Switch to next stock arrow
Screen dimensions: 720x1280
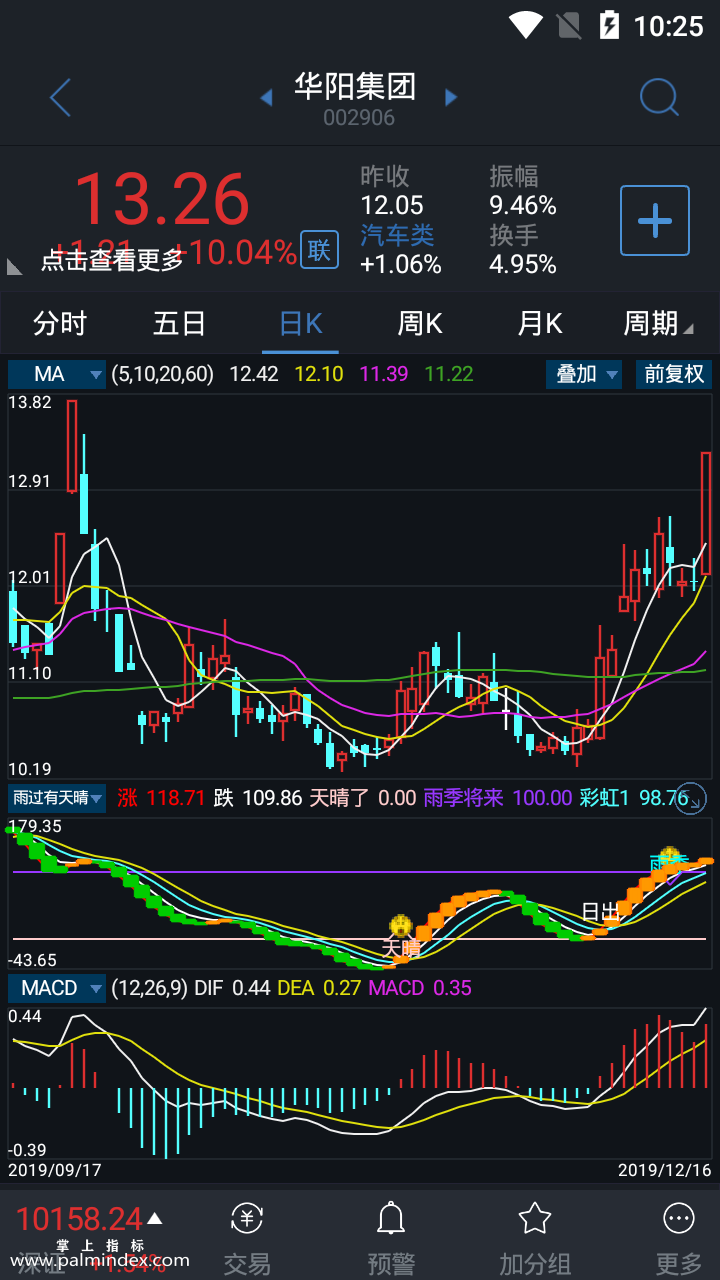pyautogui.click(x=451, y=97)
